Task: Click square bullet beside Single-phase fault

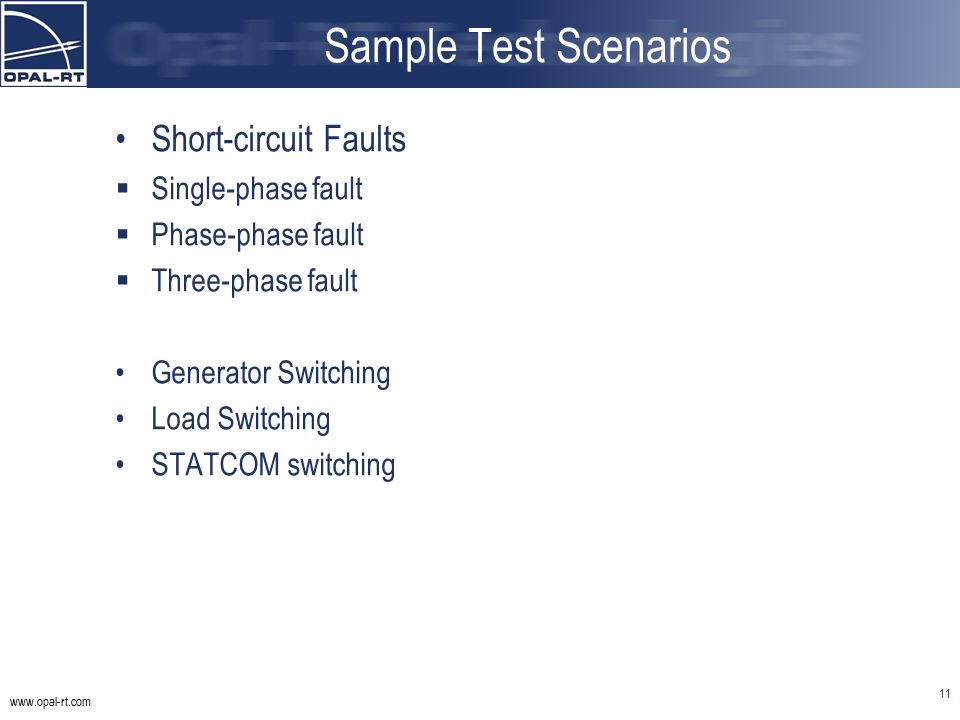Action: [x=123, y=188]
